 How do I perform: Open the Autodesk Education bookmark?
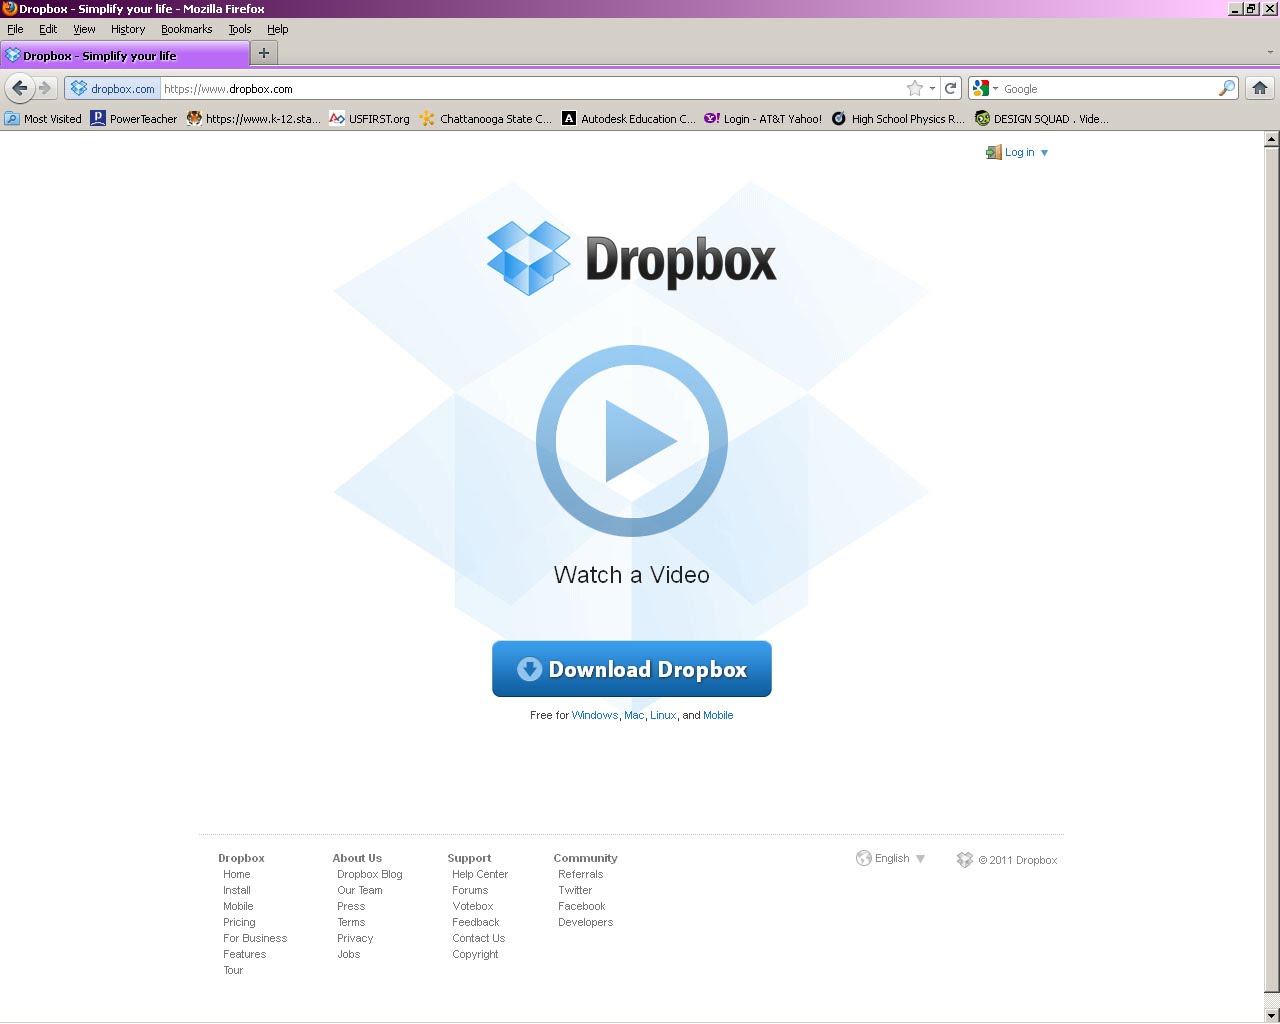point(629,119)
